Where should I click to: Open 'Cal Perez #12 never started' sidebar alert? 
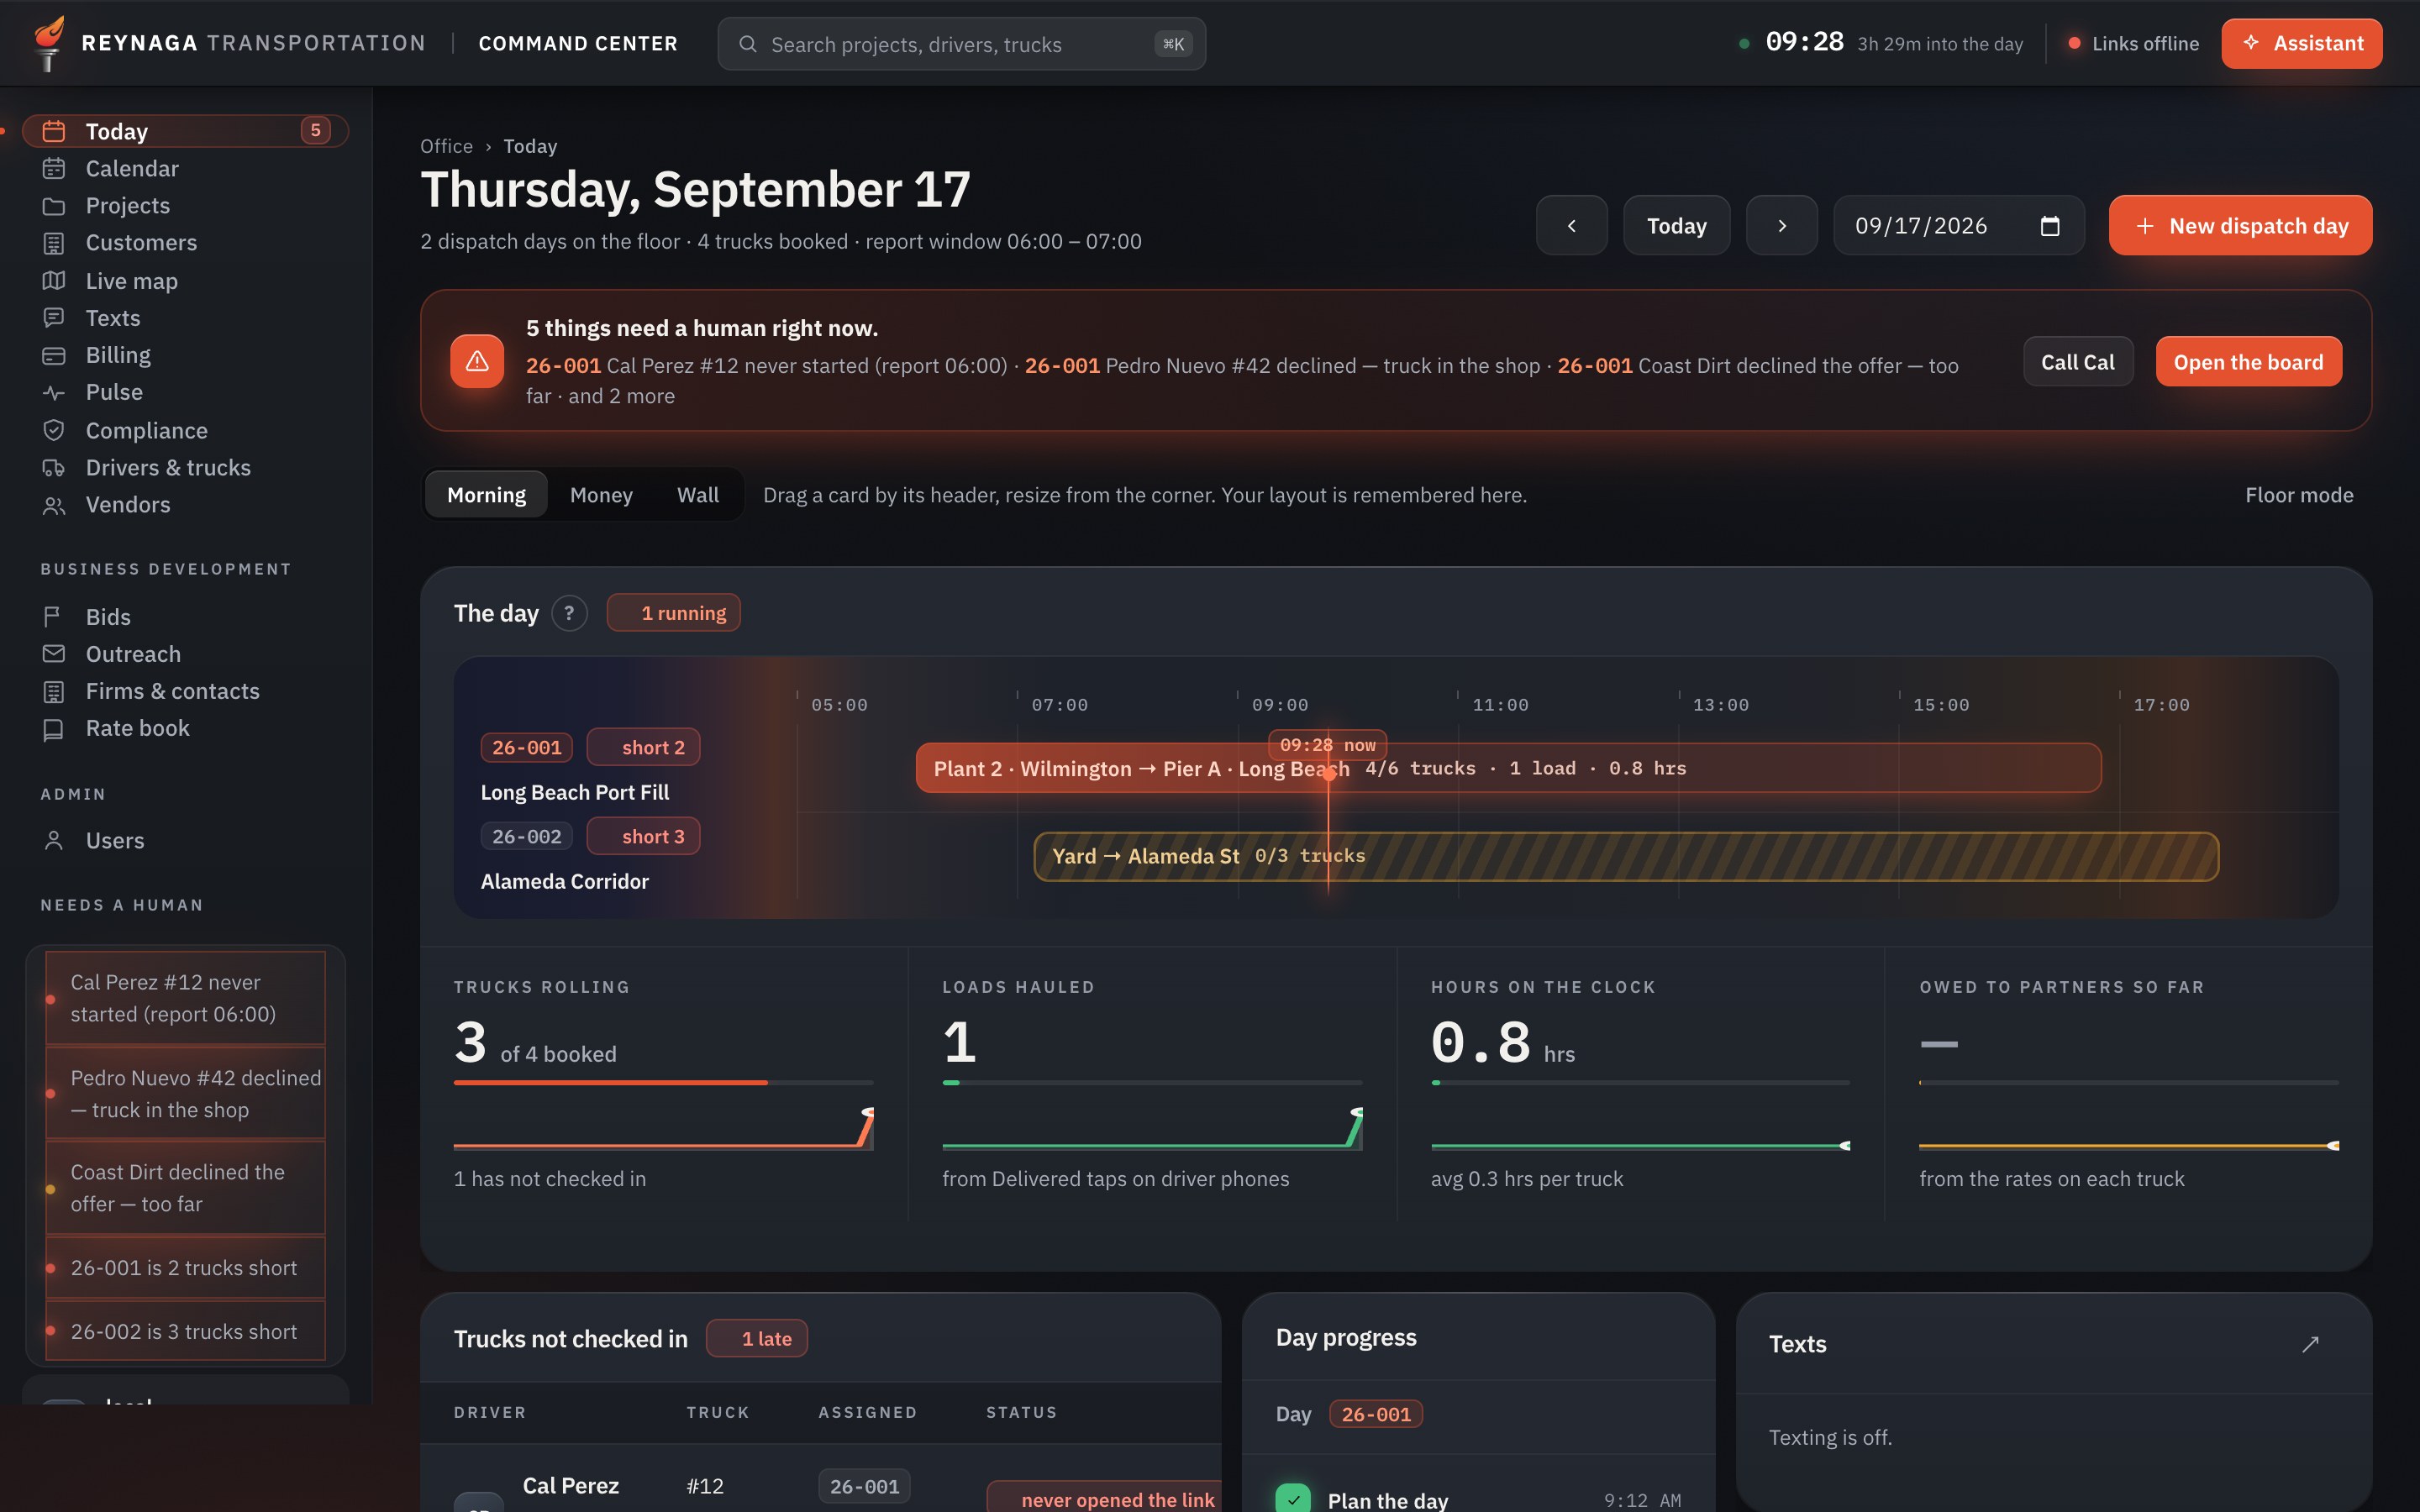pyautogui.click(x=185, y=998)
